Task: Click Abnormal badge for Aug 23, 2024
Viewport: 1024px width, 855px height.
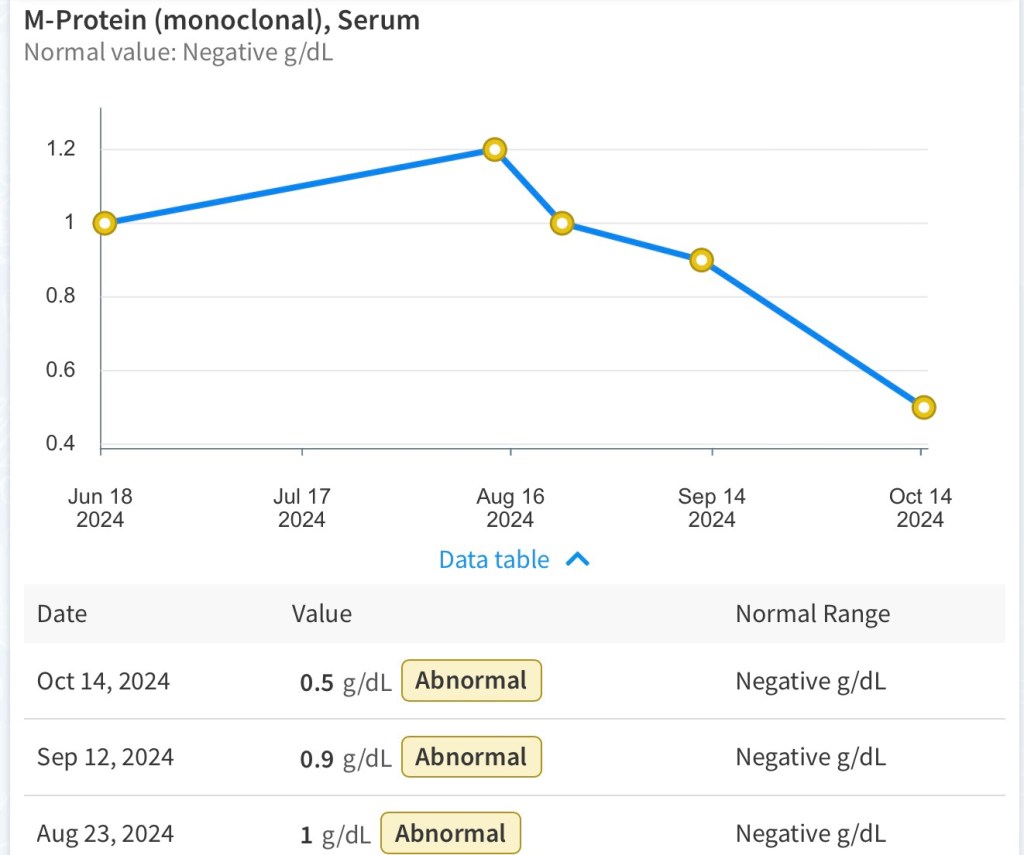Action: (450, 833)
